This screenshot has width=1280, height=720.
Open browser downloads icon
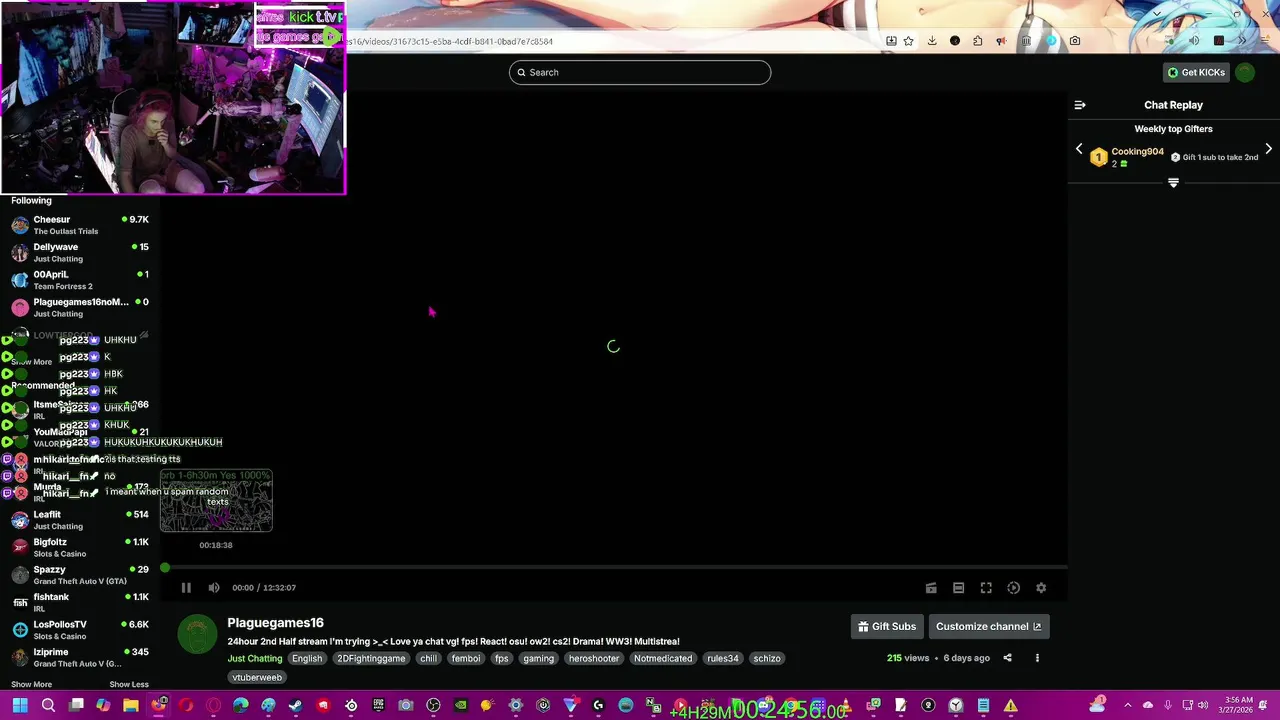932,41
